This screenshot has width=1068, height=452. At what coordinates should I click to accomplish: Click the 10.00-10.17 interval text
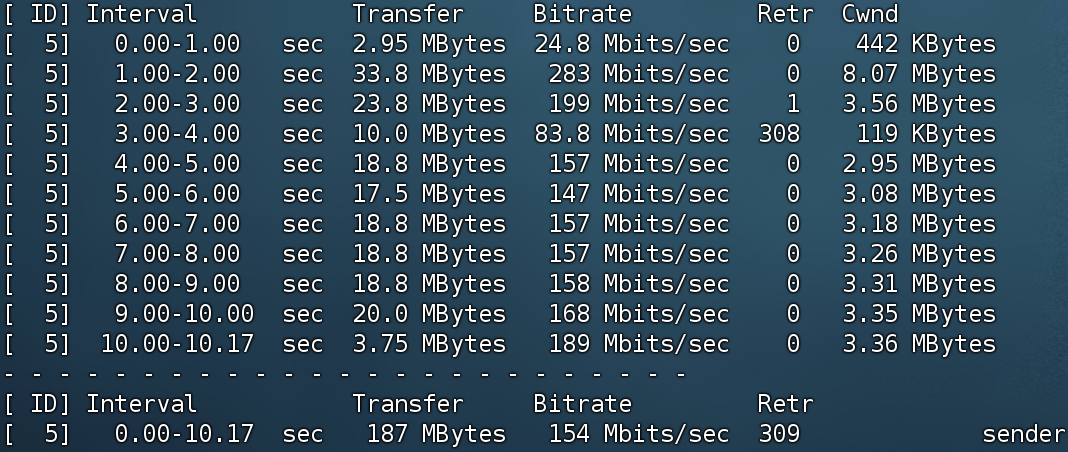click(177, 344)
